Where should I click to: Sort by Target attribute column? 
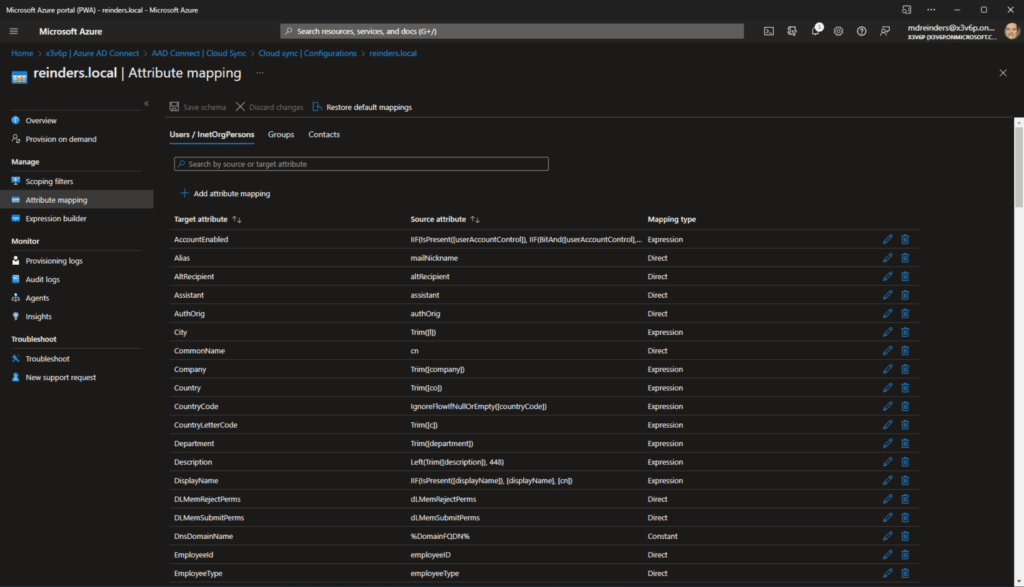pyautogui.click(x=208, y=219)
